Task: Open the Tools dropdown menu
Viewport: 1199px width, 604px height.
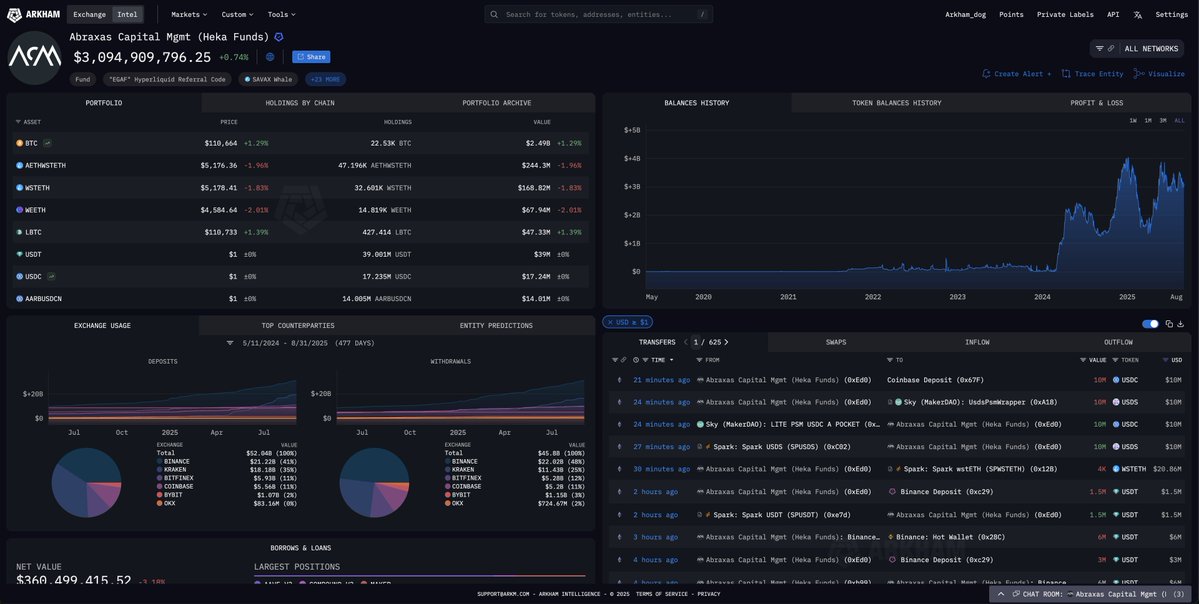Action: click(x=281, y=15)
